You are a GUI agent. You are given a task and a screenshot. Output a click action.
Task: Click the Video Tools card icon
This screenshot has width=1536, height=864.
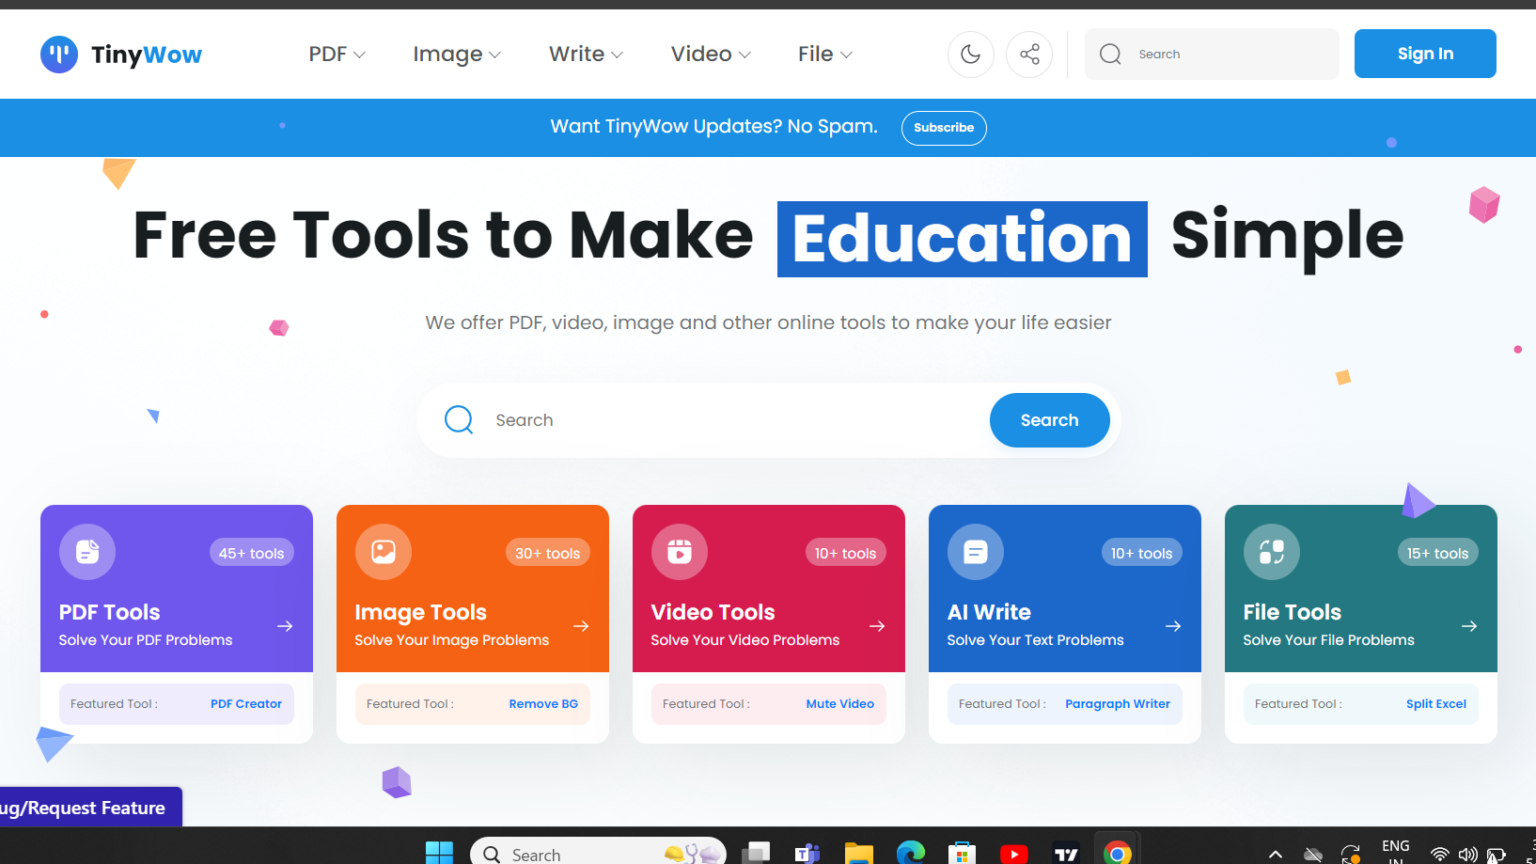coord(679,552)
